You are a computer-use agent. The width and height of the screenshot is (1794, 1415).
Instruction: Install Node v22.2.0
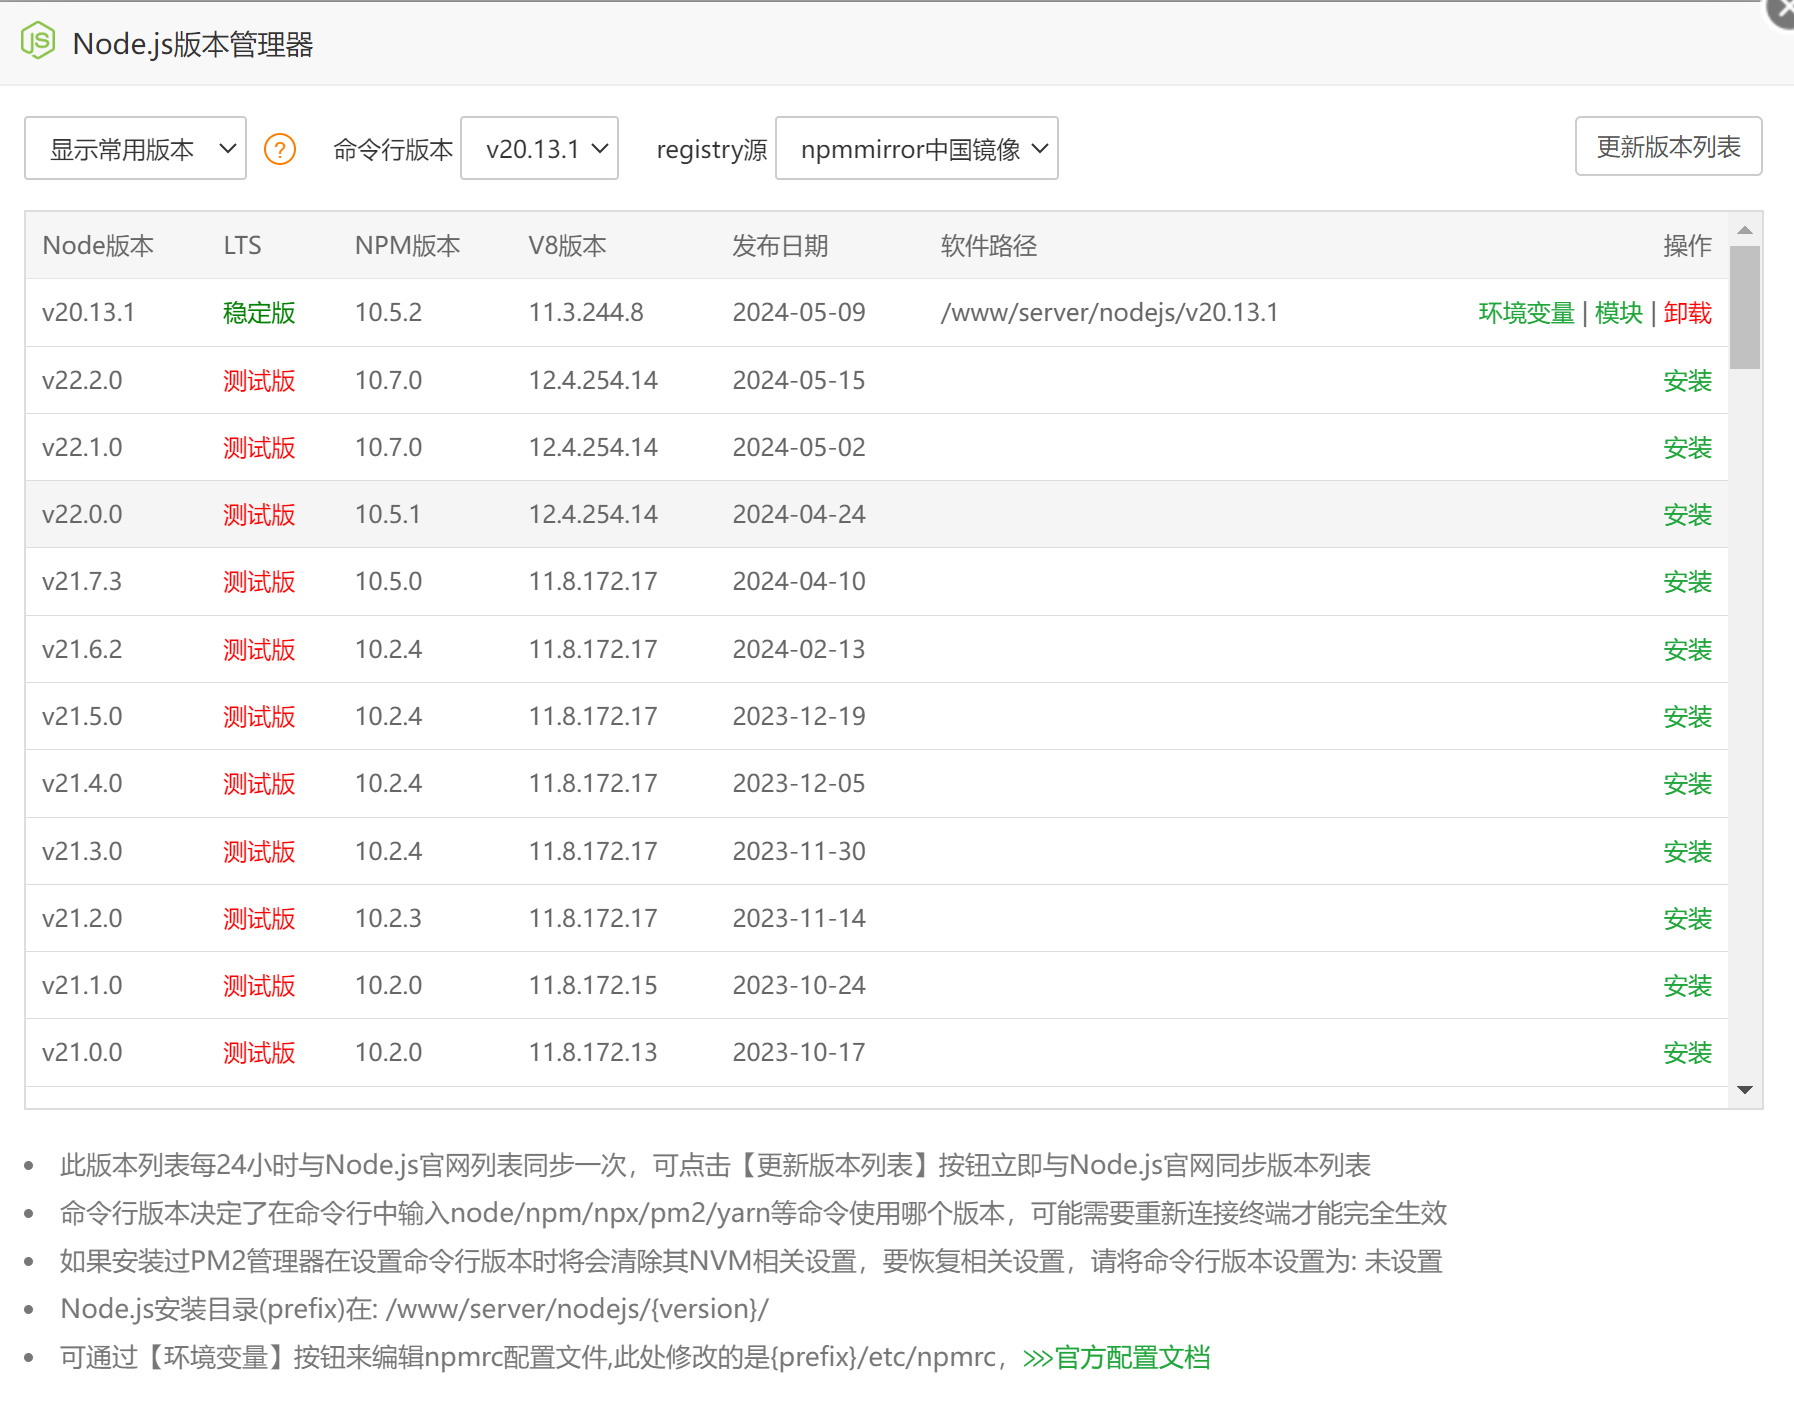click(1688, 381)
